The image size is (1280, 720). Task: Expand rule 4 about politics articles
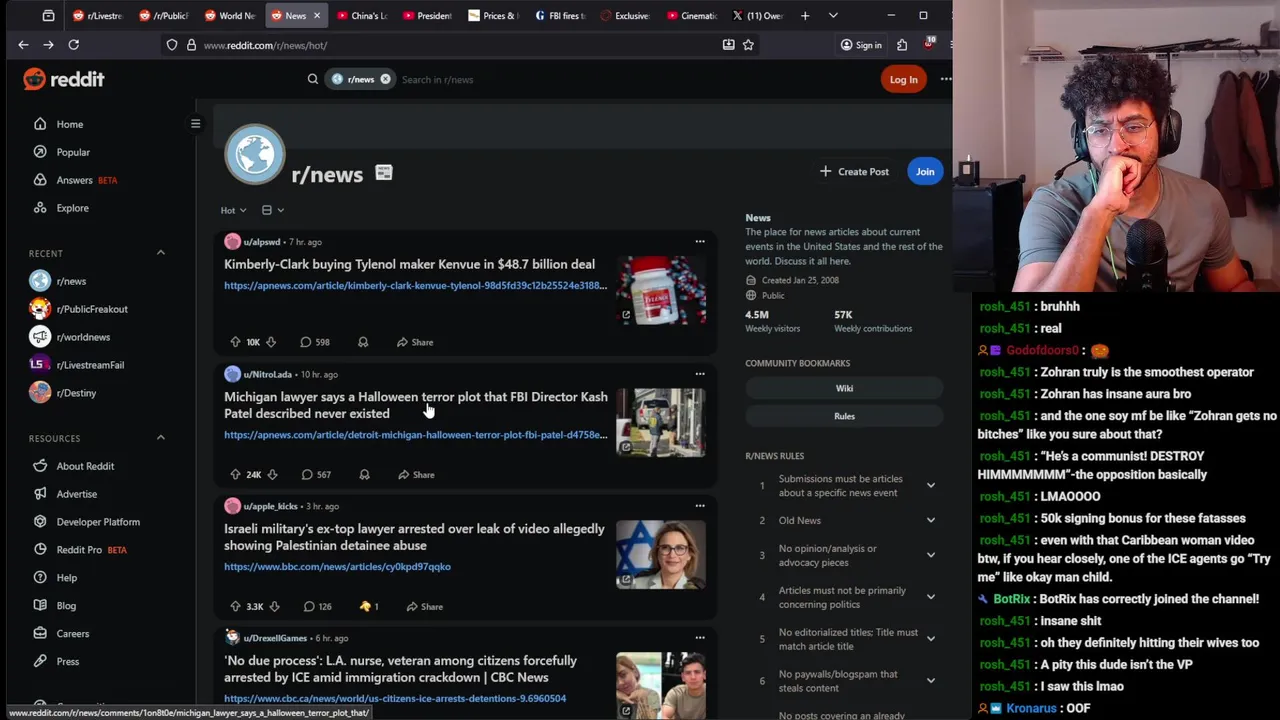tap(930, 597)
